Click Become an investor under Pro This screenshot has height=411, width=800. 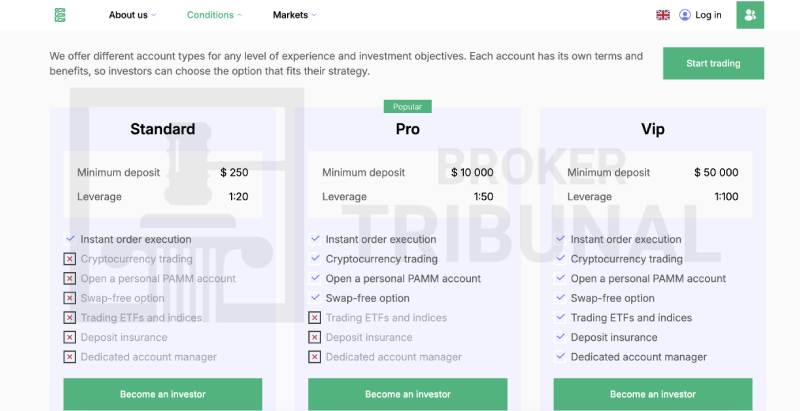408,394
